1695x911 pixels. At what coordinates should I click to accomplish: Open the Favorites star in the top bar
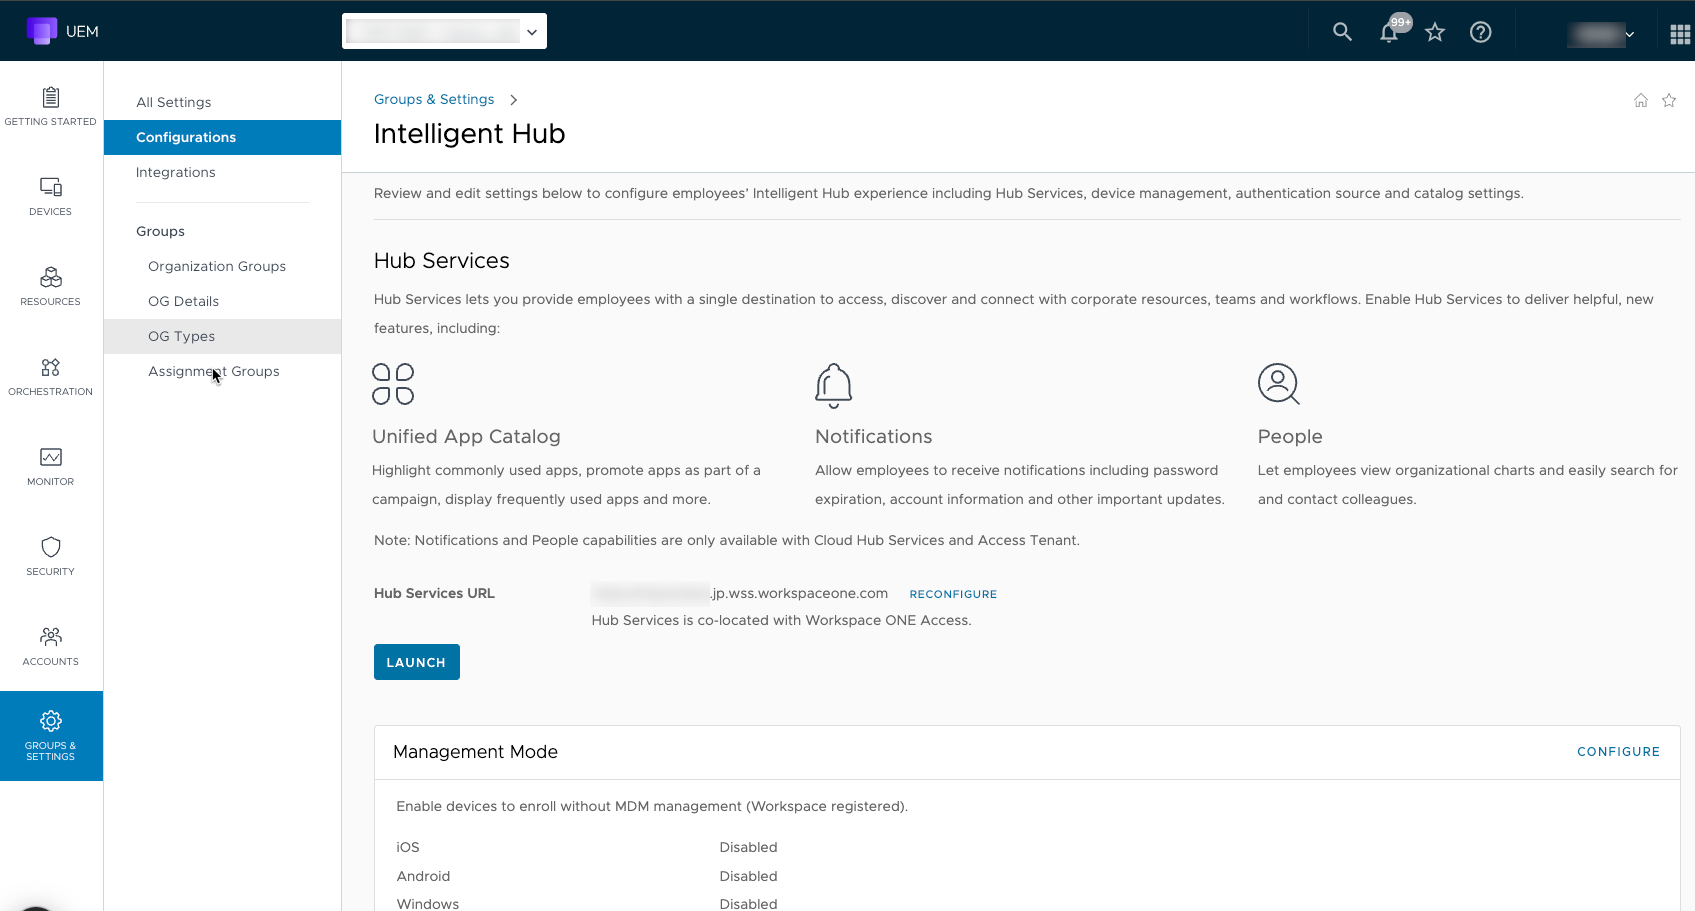1435,31
